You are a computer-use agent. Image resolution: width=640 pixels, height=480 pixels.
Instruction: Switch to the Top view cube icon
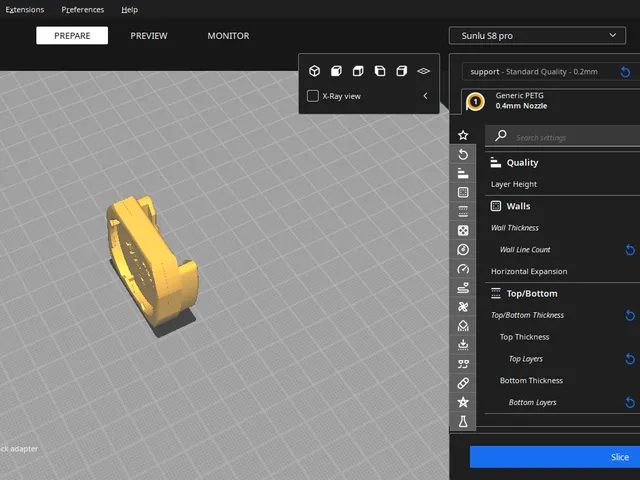(358, 71)
